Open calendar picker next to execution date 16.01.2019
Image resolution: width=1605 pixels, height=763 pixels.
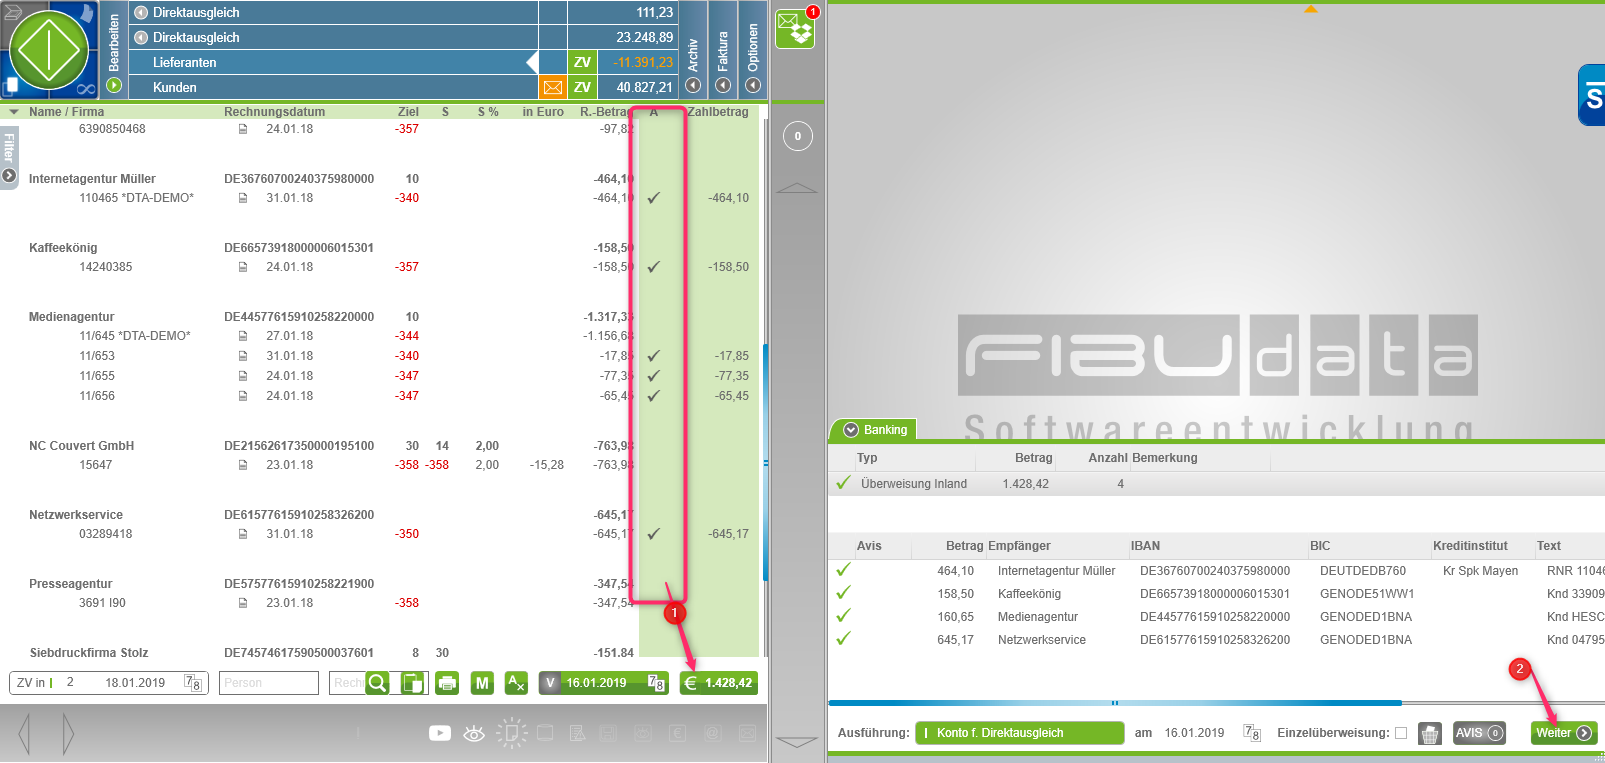point(1251,733)
